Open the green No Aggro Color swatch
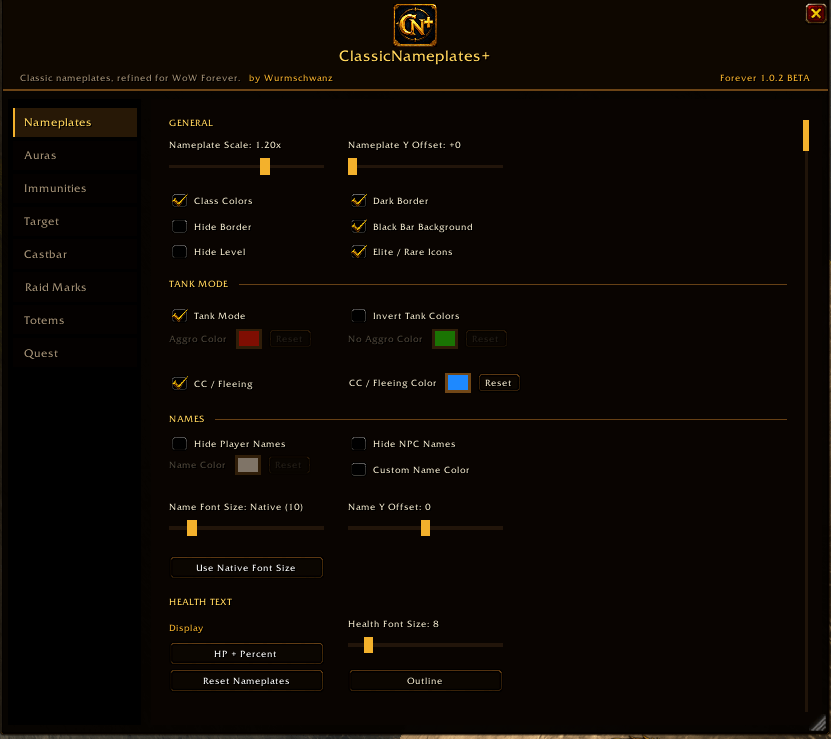Viewport: 831px width, 739px height. coord(445,339)
